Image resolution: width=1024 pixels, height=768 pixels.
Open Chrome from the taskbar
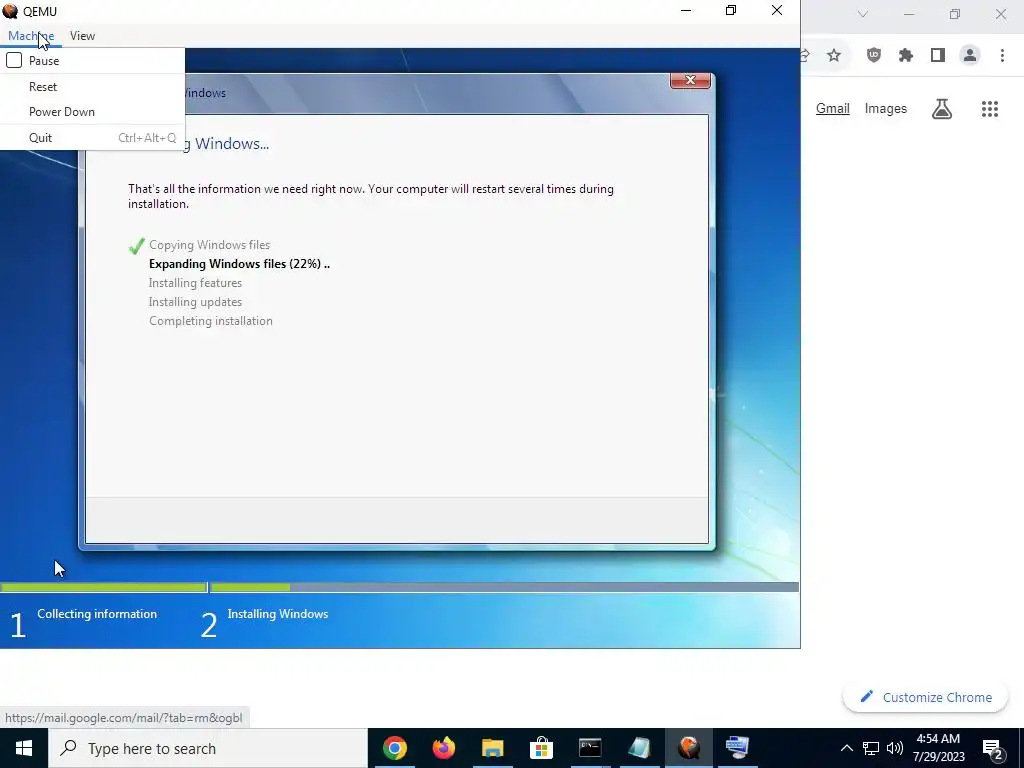(x=394, y=748)
